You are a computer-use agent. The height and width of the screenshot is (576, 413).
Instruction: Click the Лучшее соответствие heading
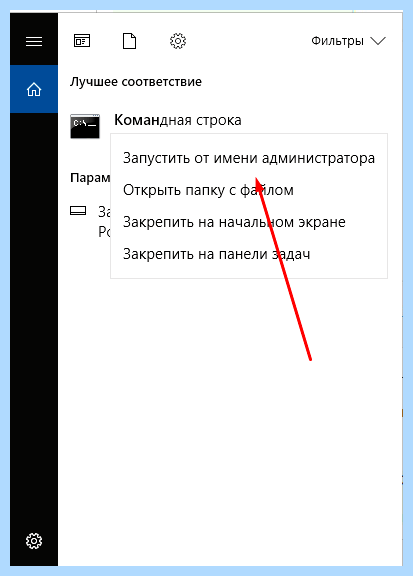(136, 82)
